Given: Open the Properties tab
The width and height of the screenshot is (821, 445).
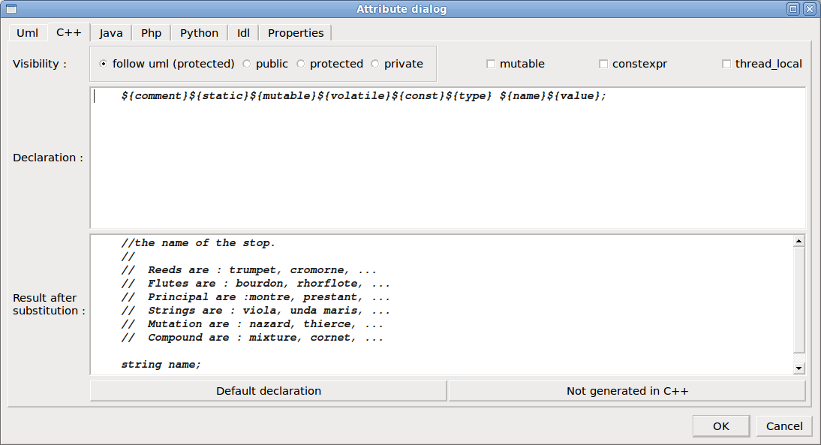Looking at the screenshot, I should [x=296, y=33].
